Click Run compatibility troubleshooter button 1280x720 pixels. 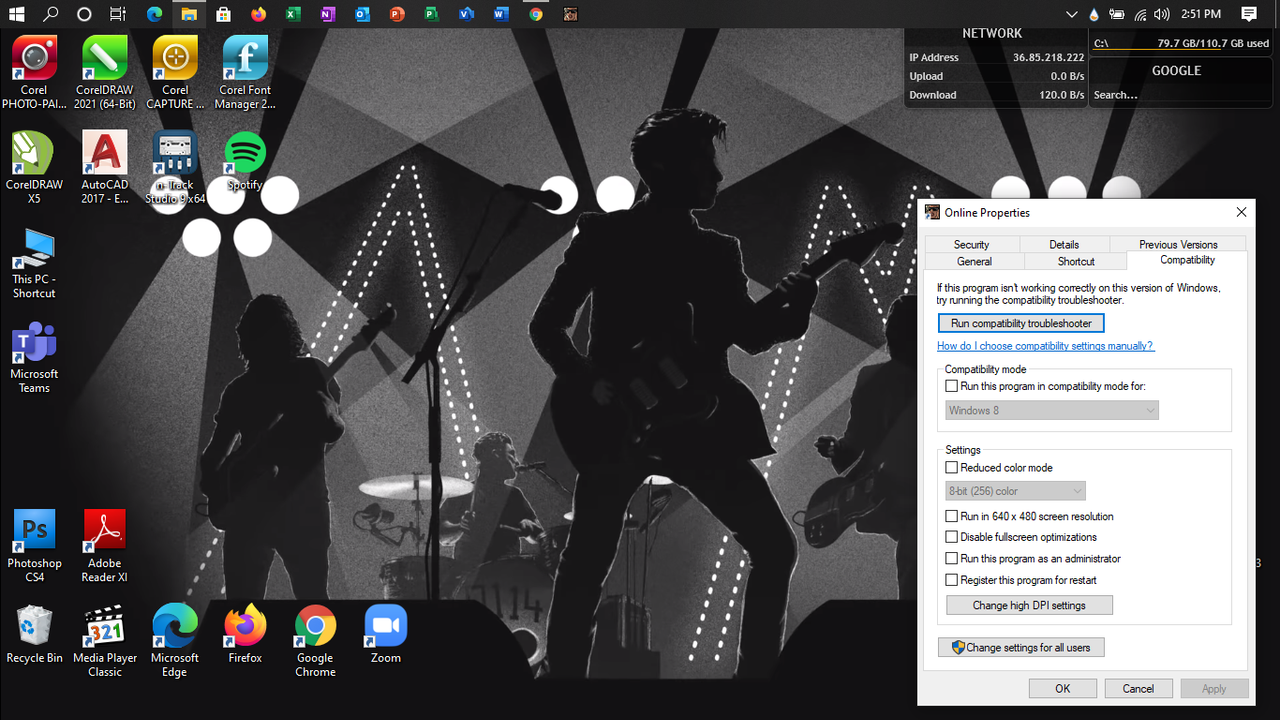pos(1021,323)
